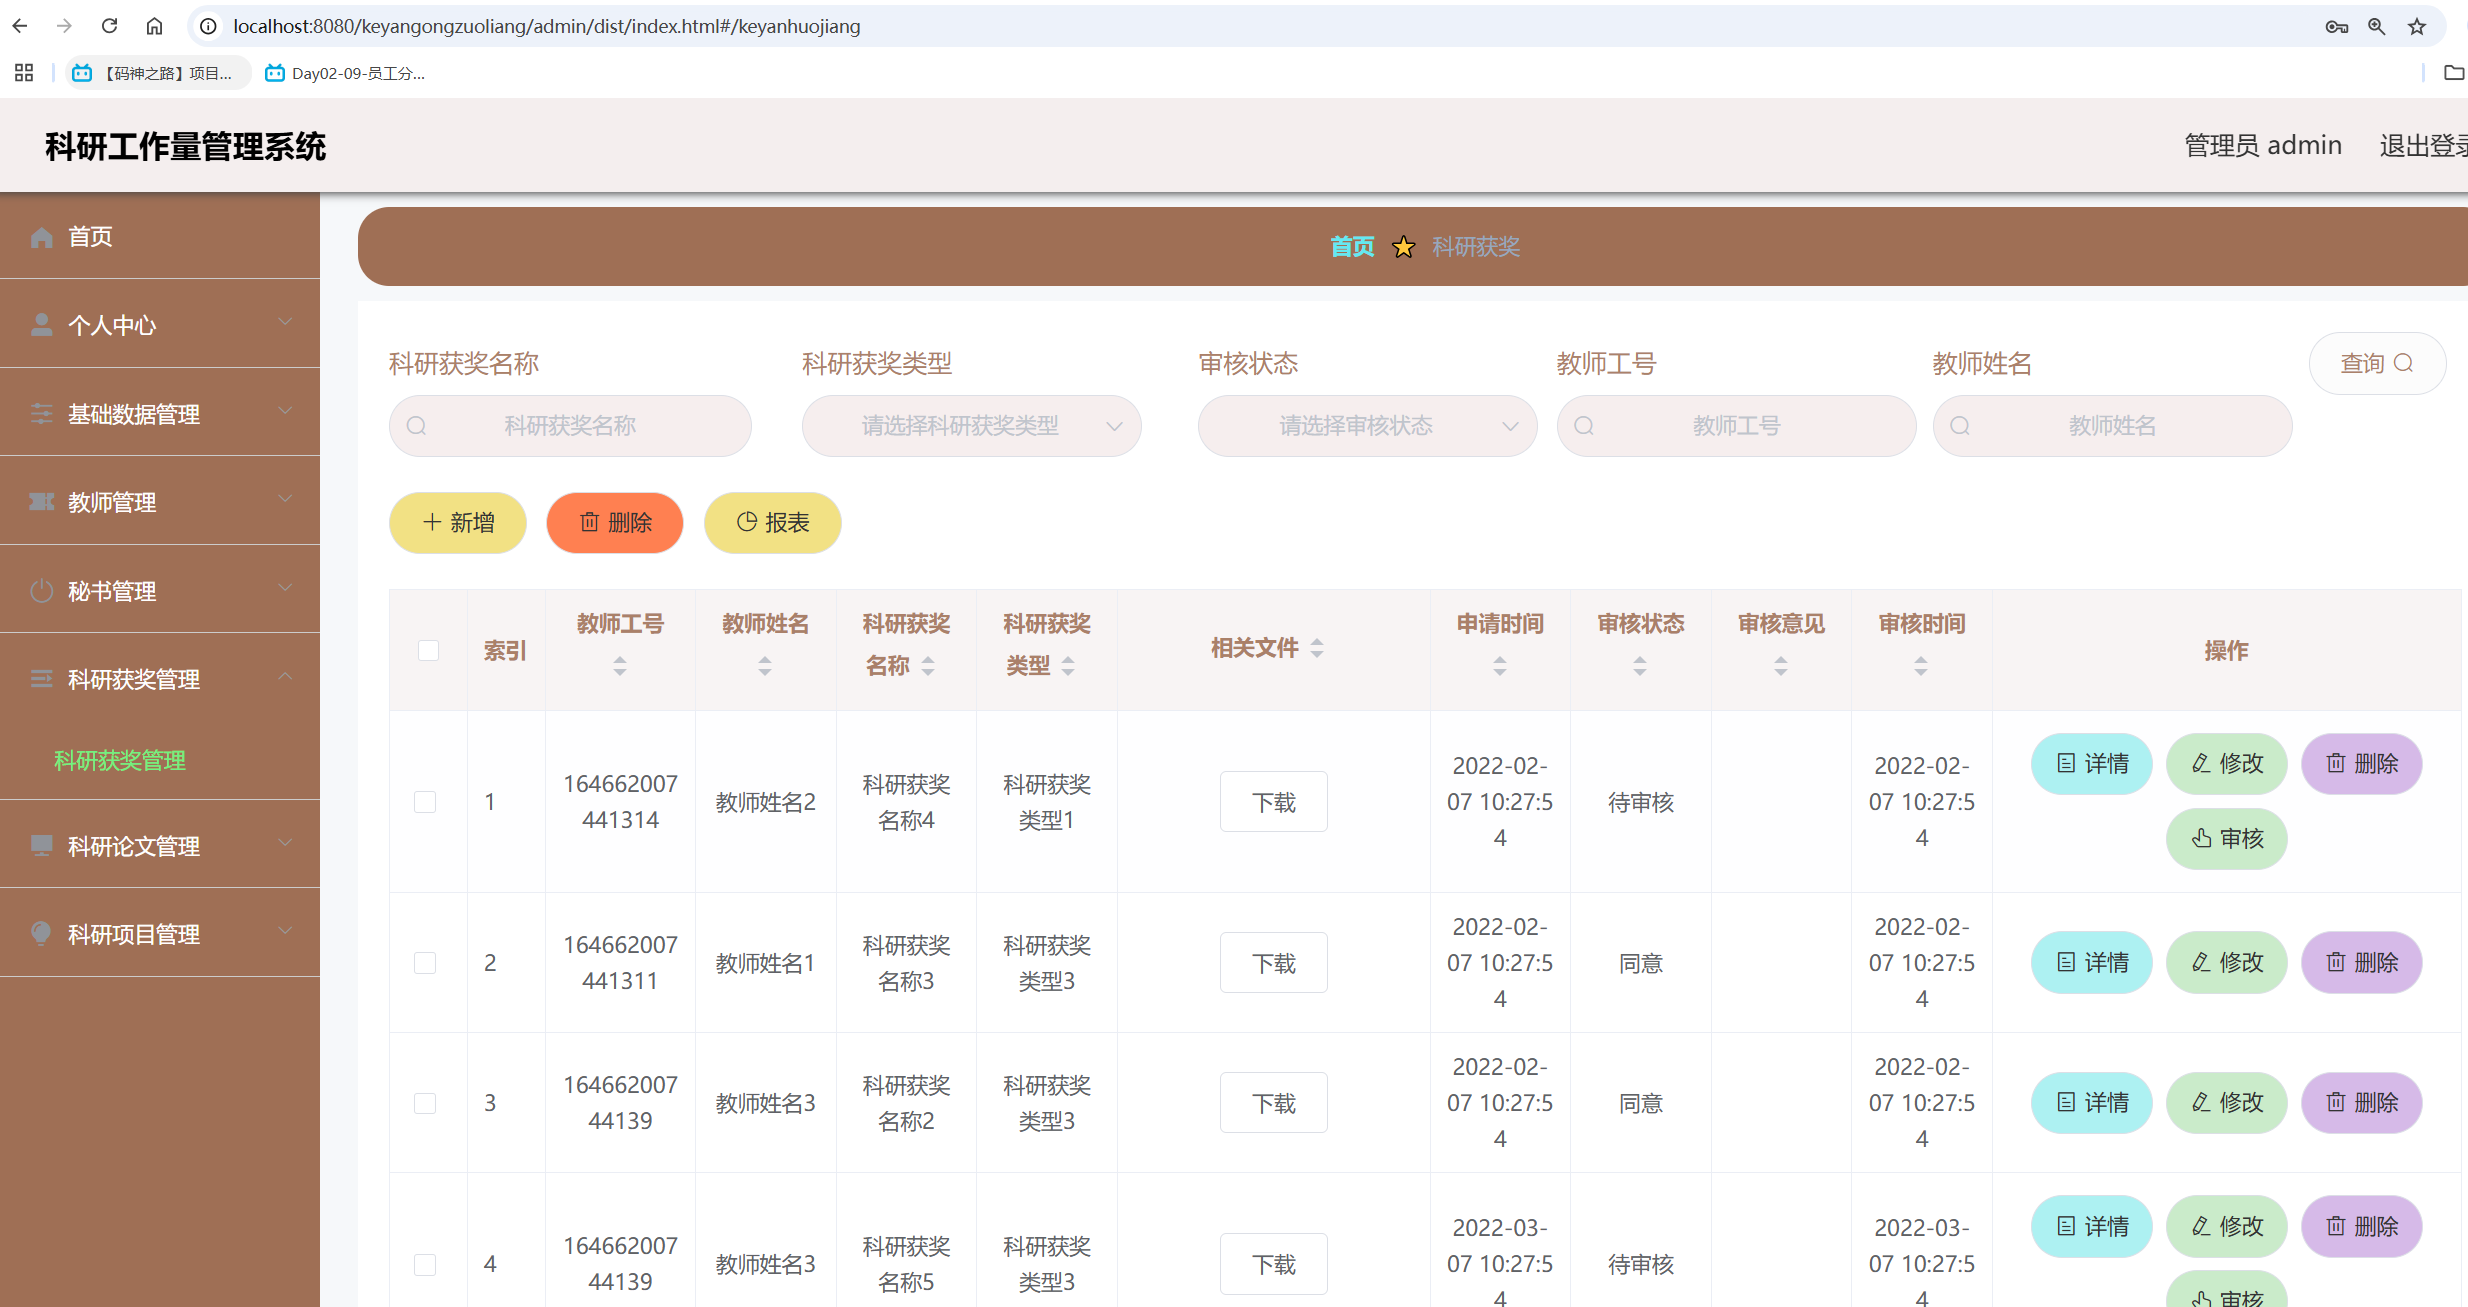This screenshot has height=1307, width=2468.
Task: Click the star icon in the breadcrumb bar
Action: (x=1404, y=246)
